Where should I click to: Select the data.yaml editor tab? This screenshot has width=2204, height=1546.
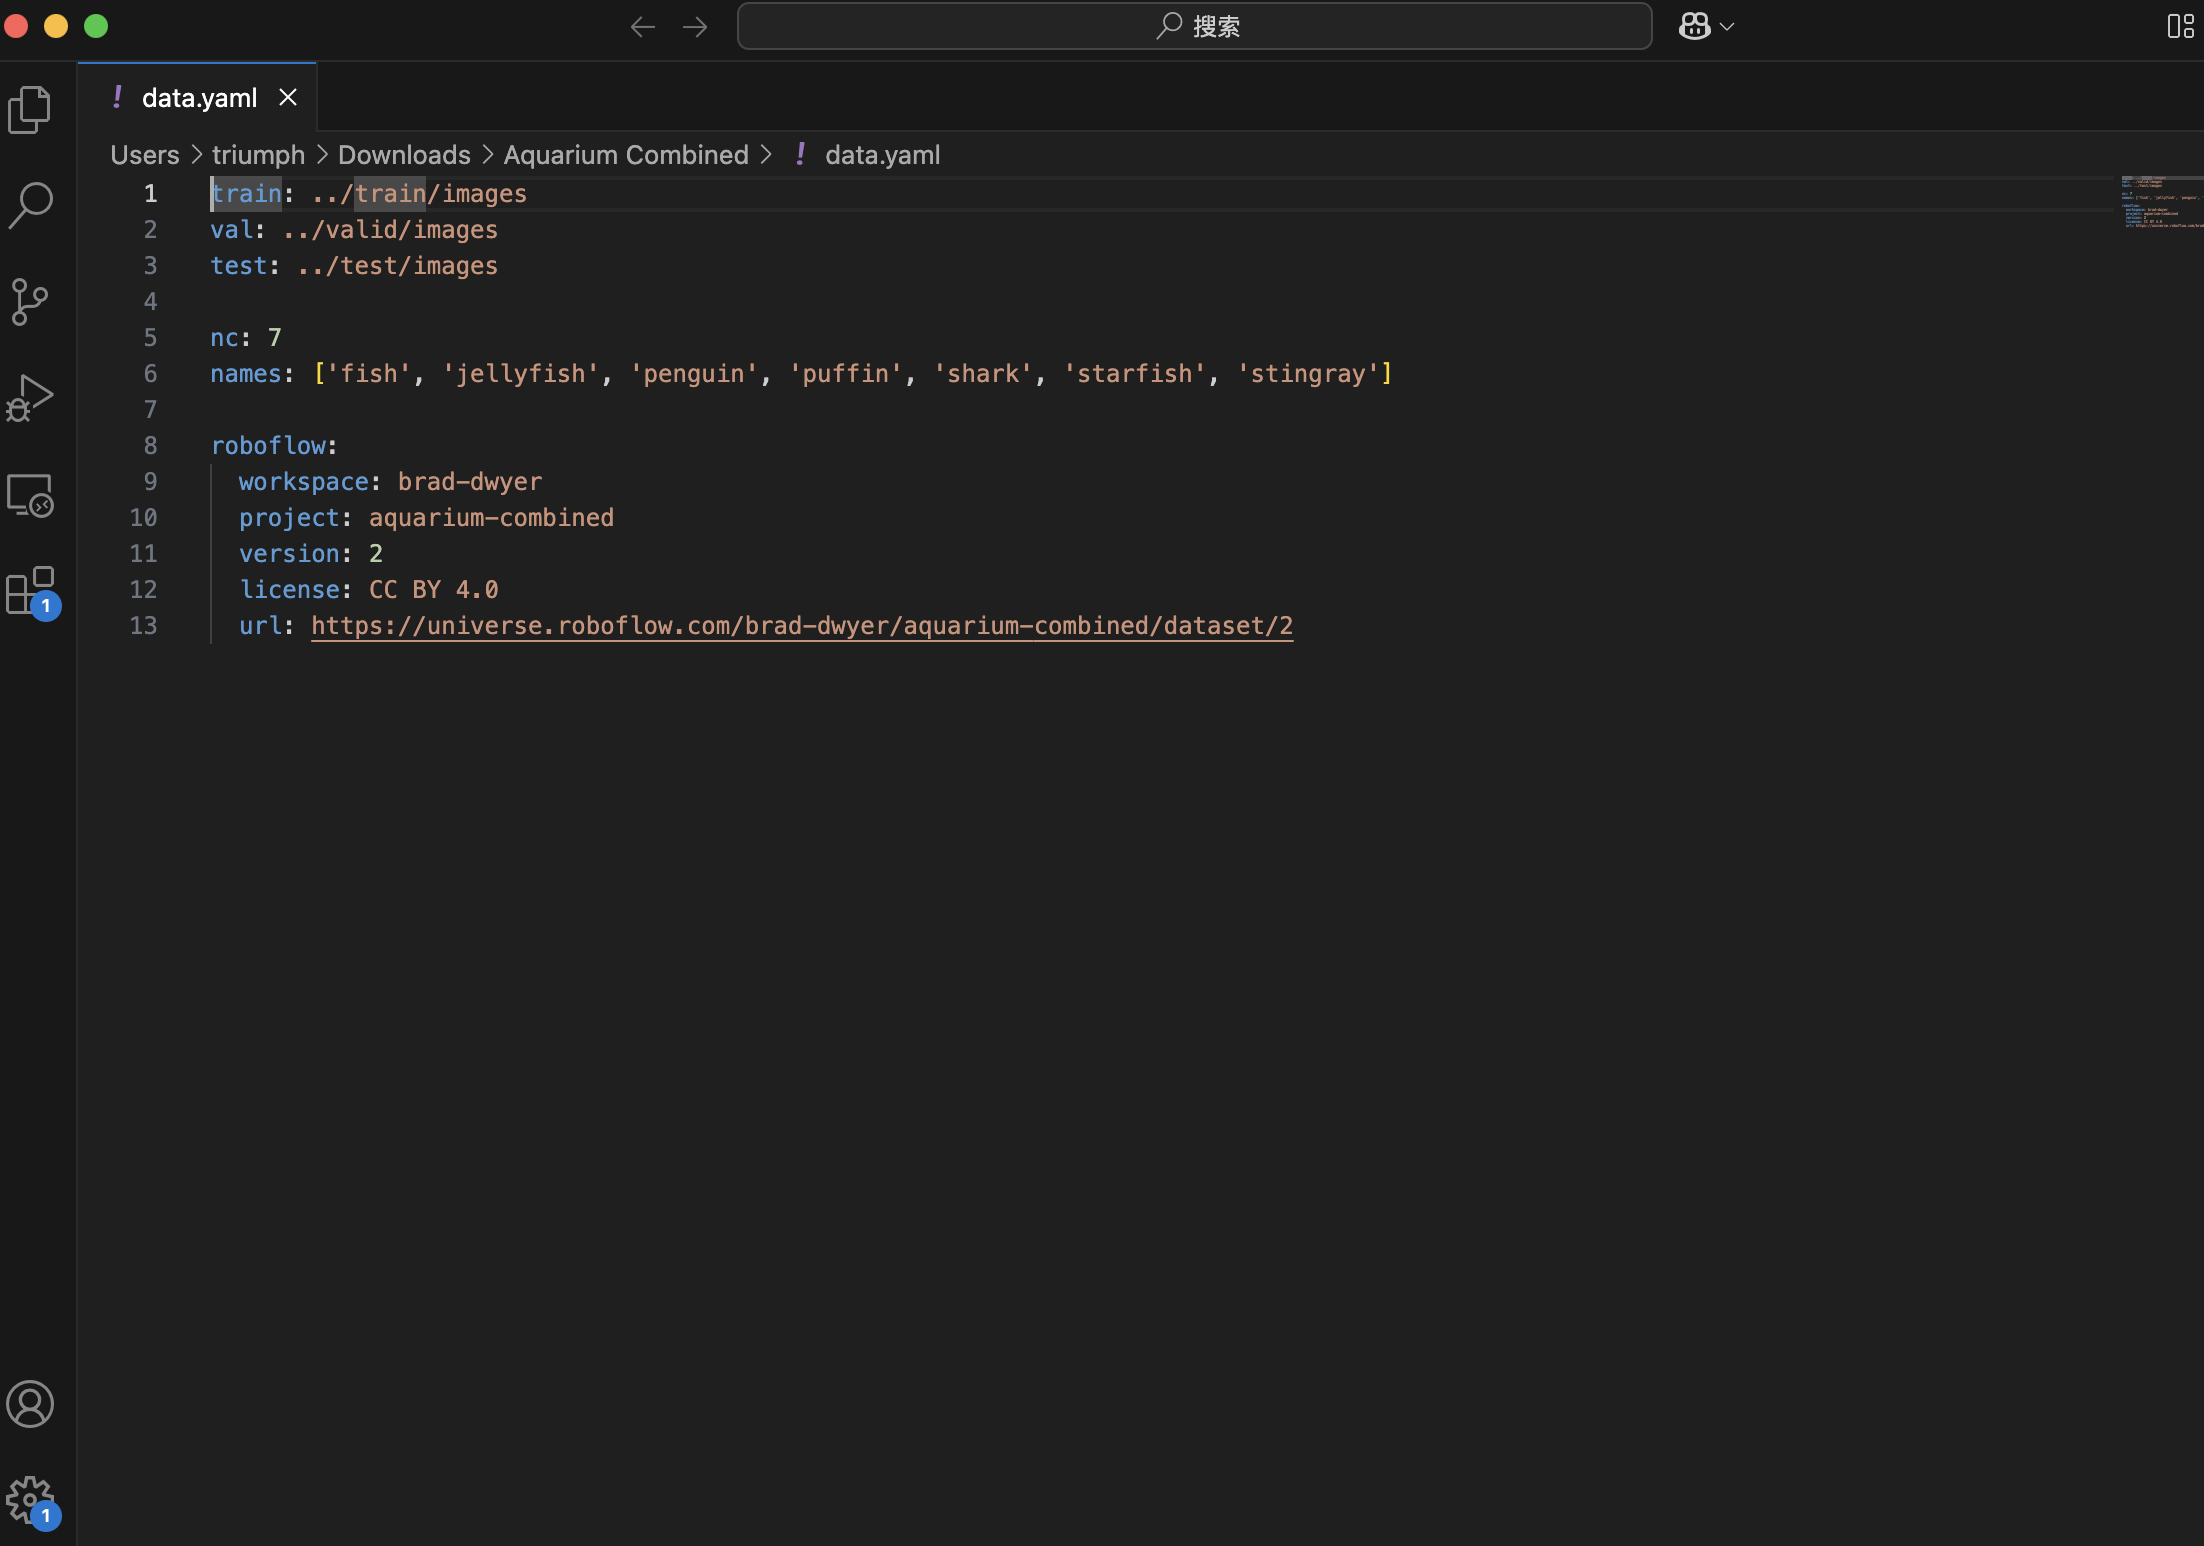click(x=199, y=97)
